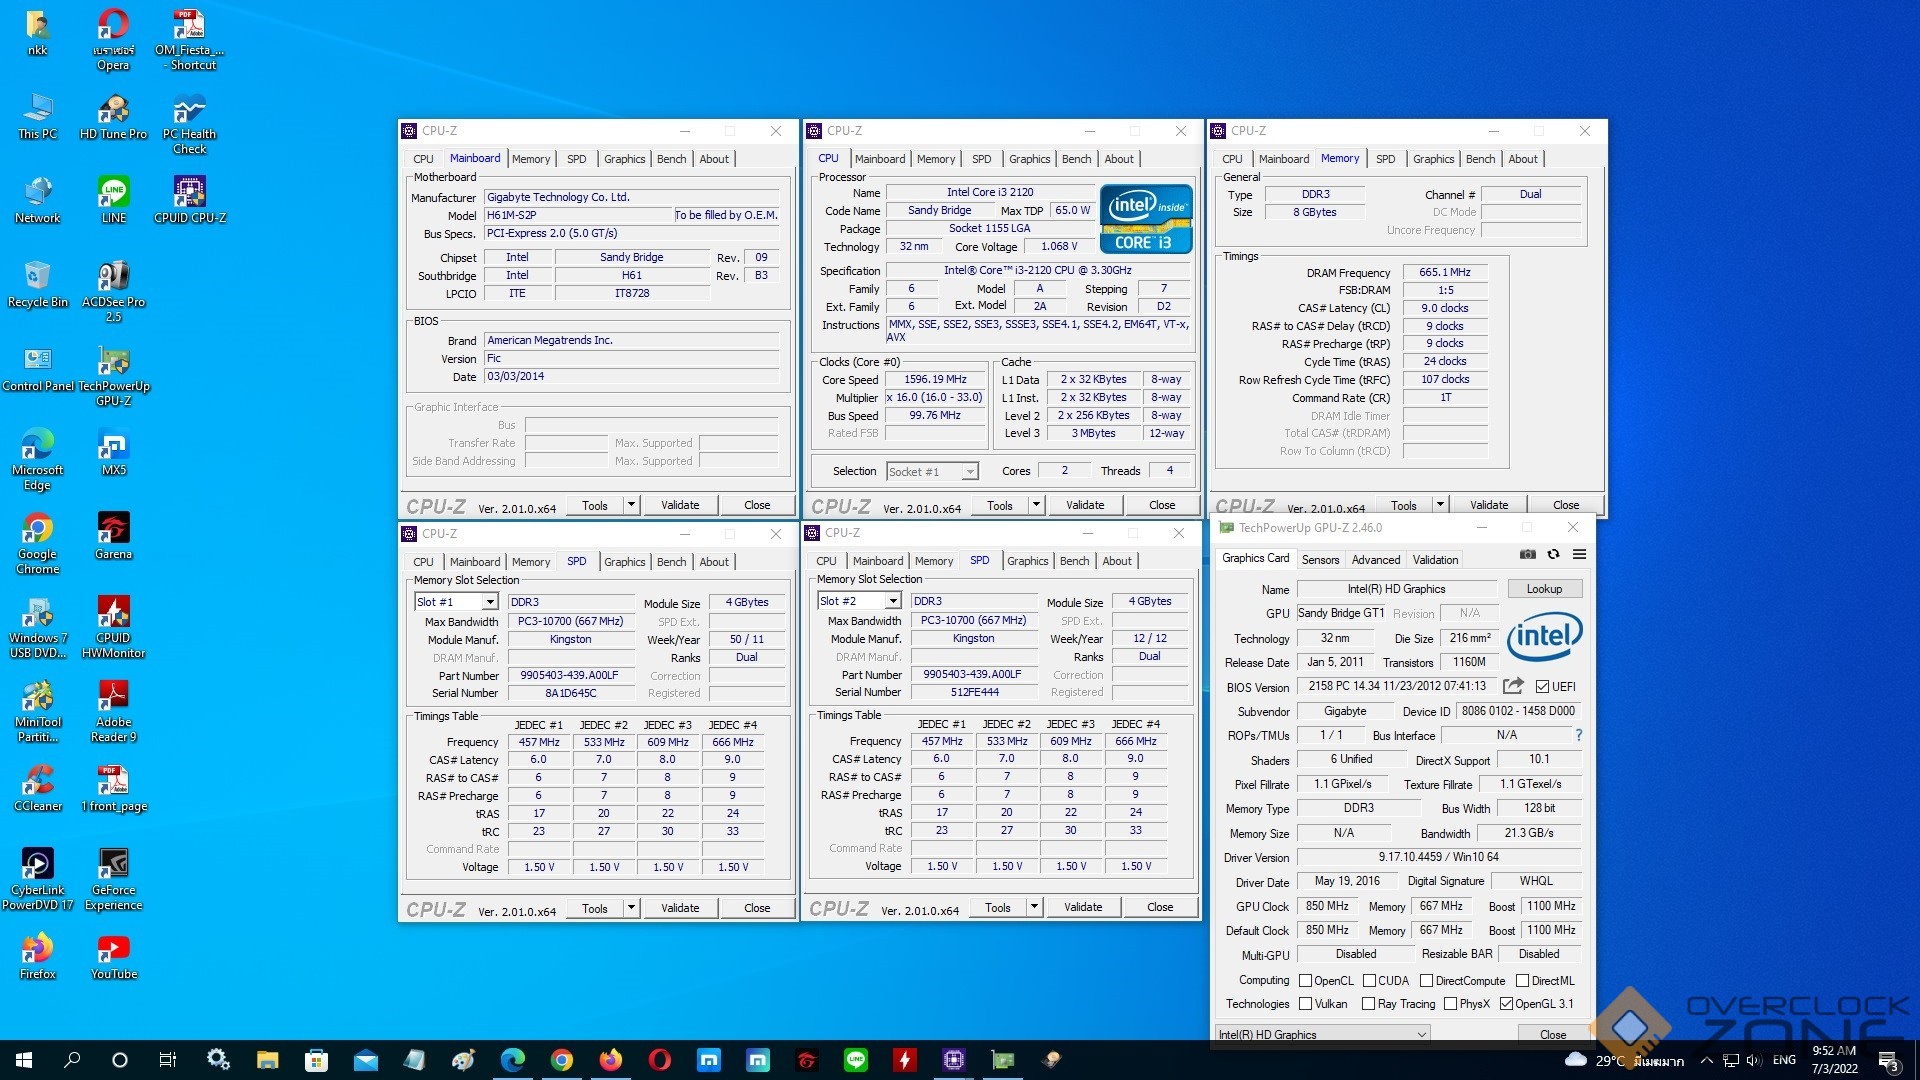
Task: Click the GPU-Z refresh icon
Action: coord(1553,554)
